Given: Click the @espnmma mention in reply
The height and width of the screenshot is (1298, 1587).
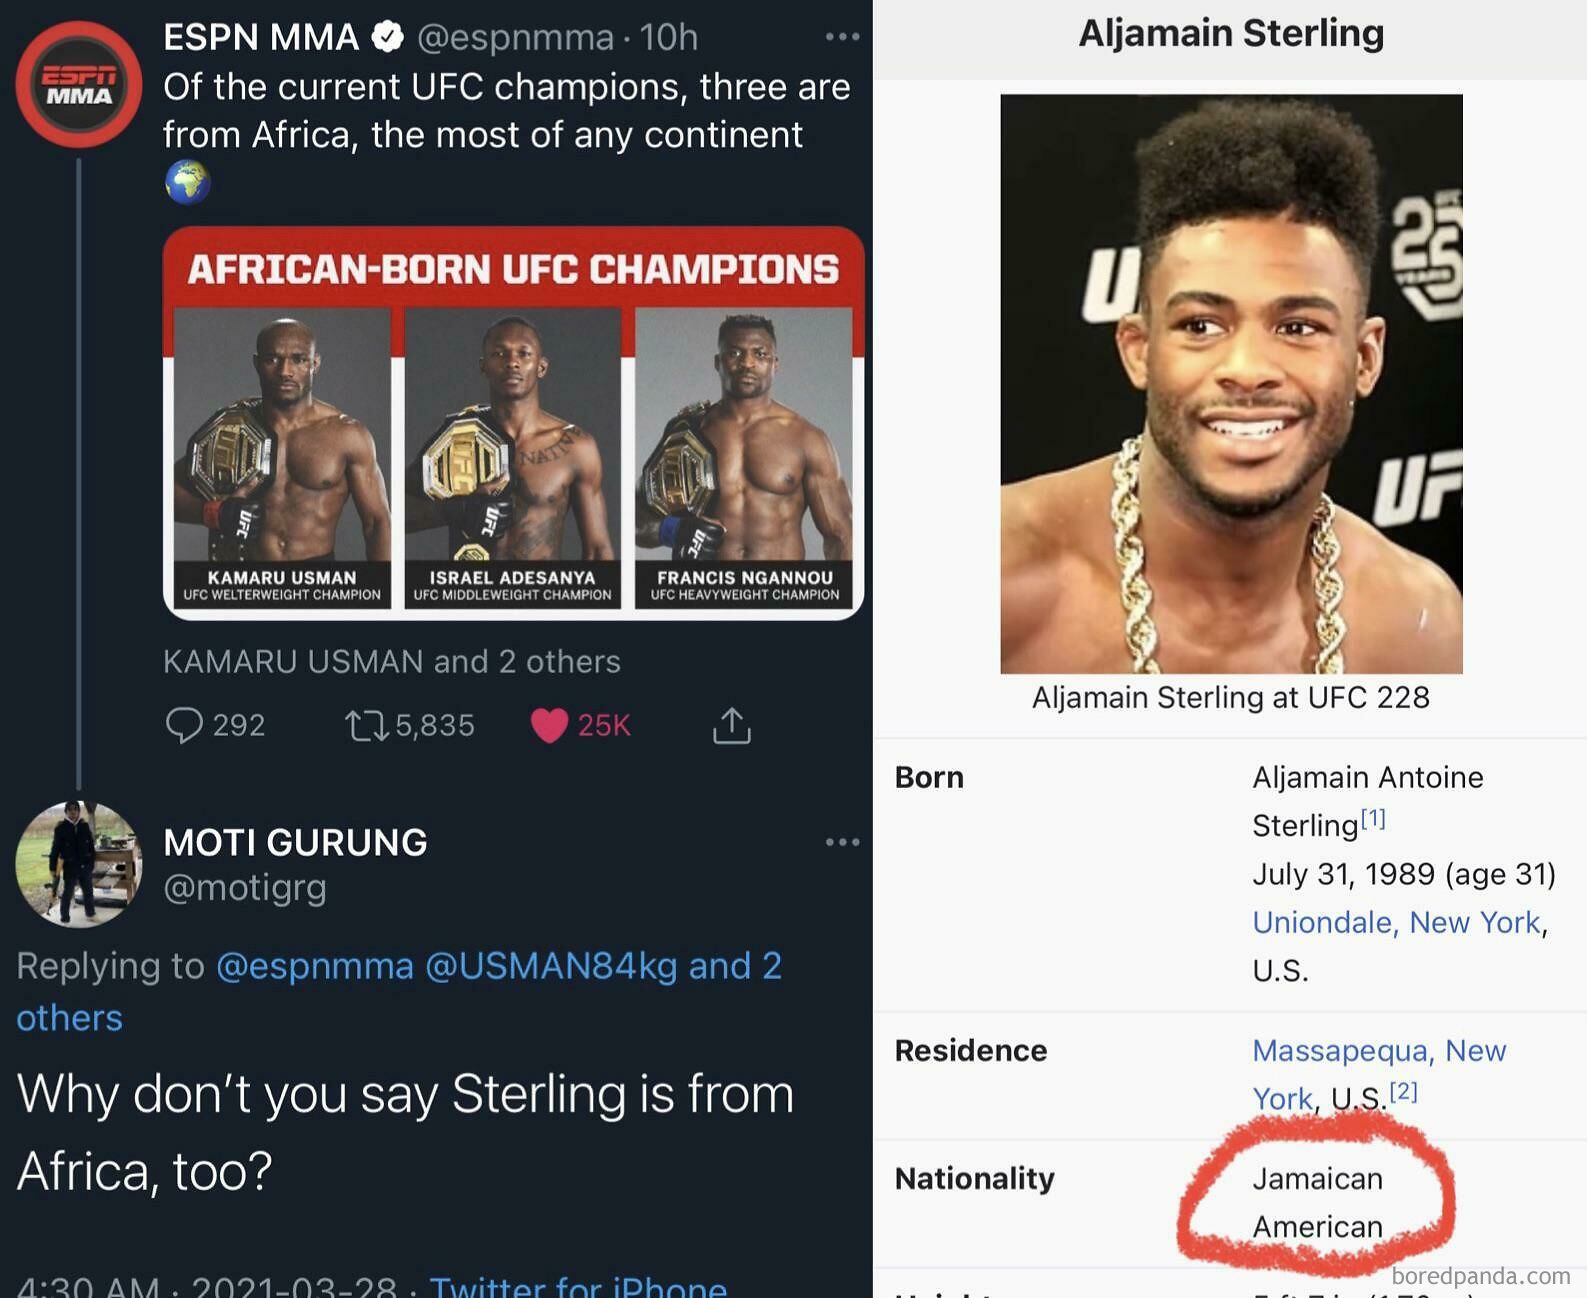Looking at the screenshot, I should 315,966.
